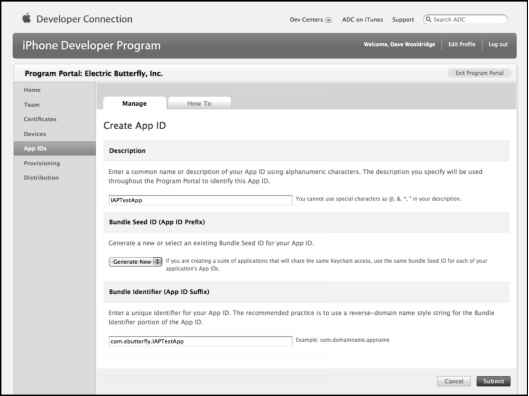529x396 pixels.
Task: Open Distribution in the sidebar
Action: (x=41, y=178)
